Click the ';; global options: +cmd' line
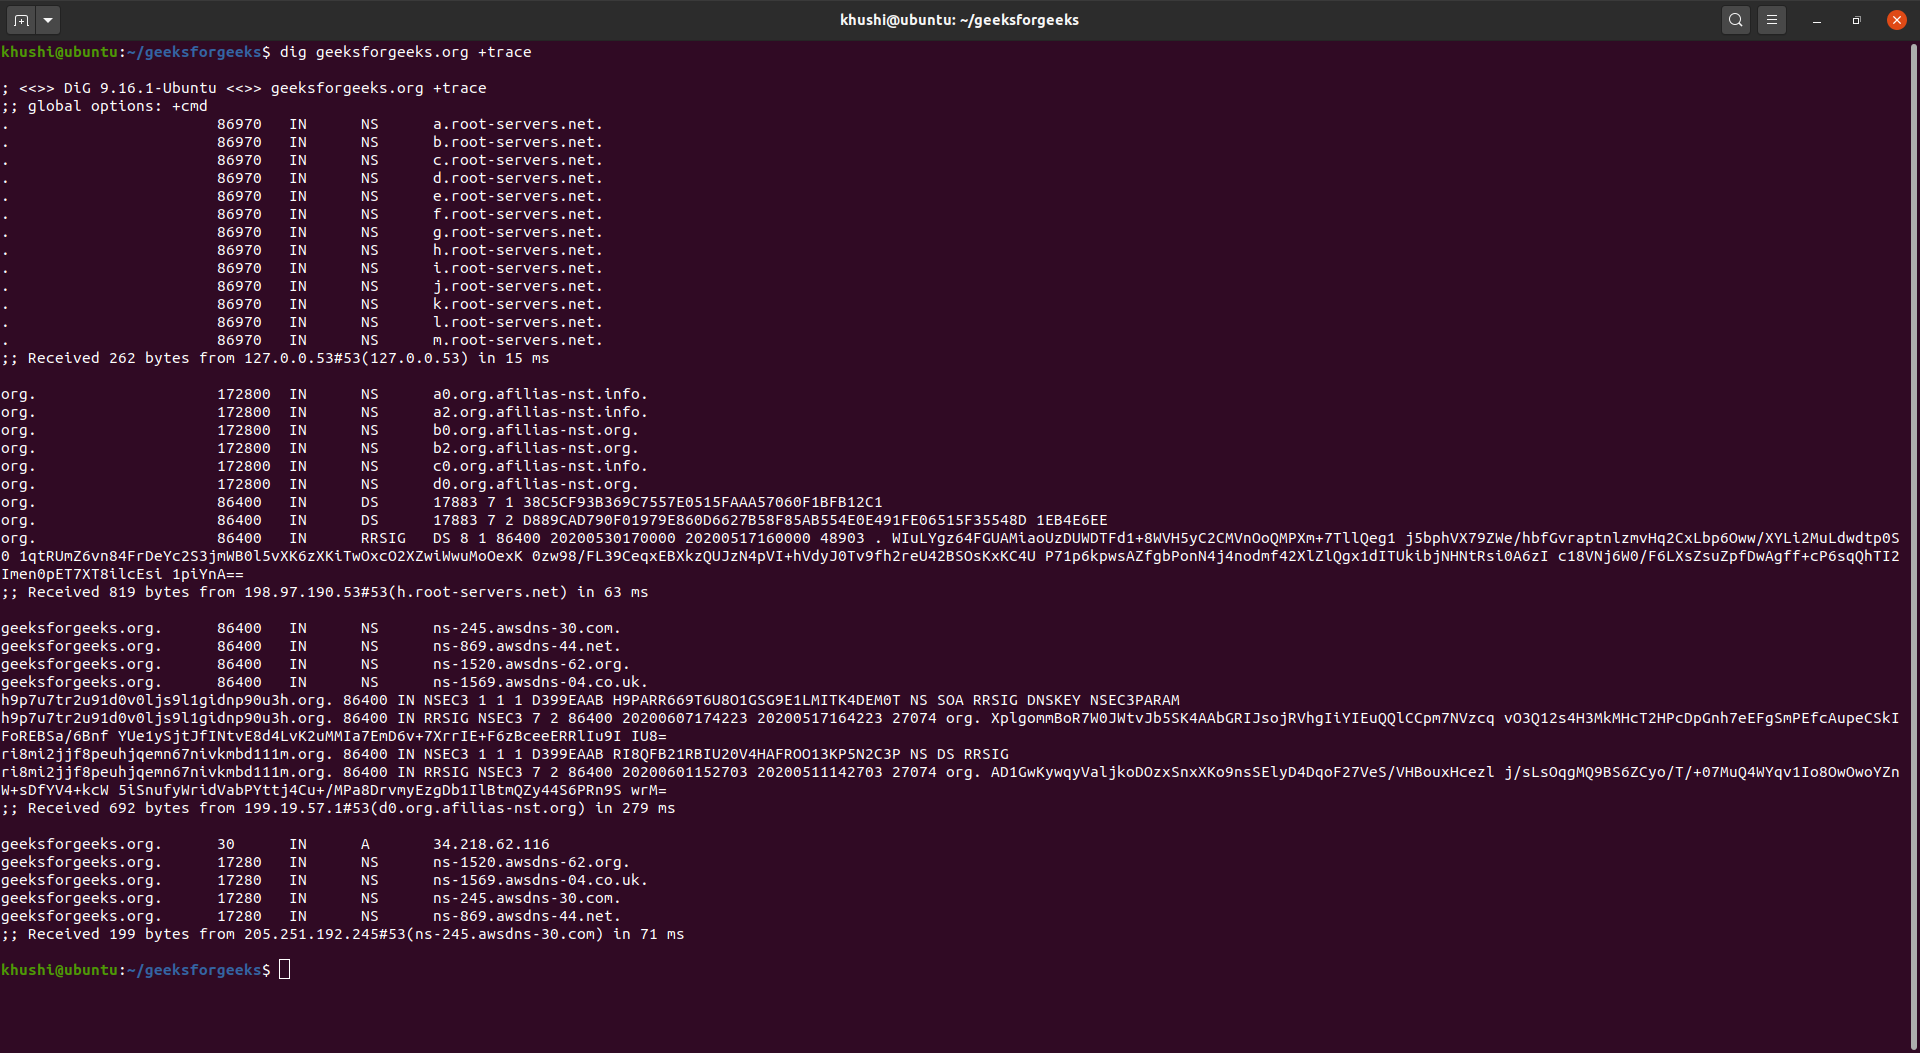 click(x=105, y=106)
